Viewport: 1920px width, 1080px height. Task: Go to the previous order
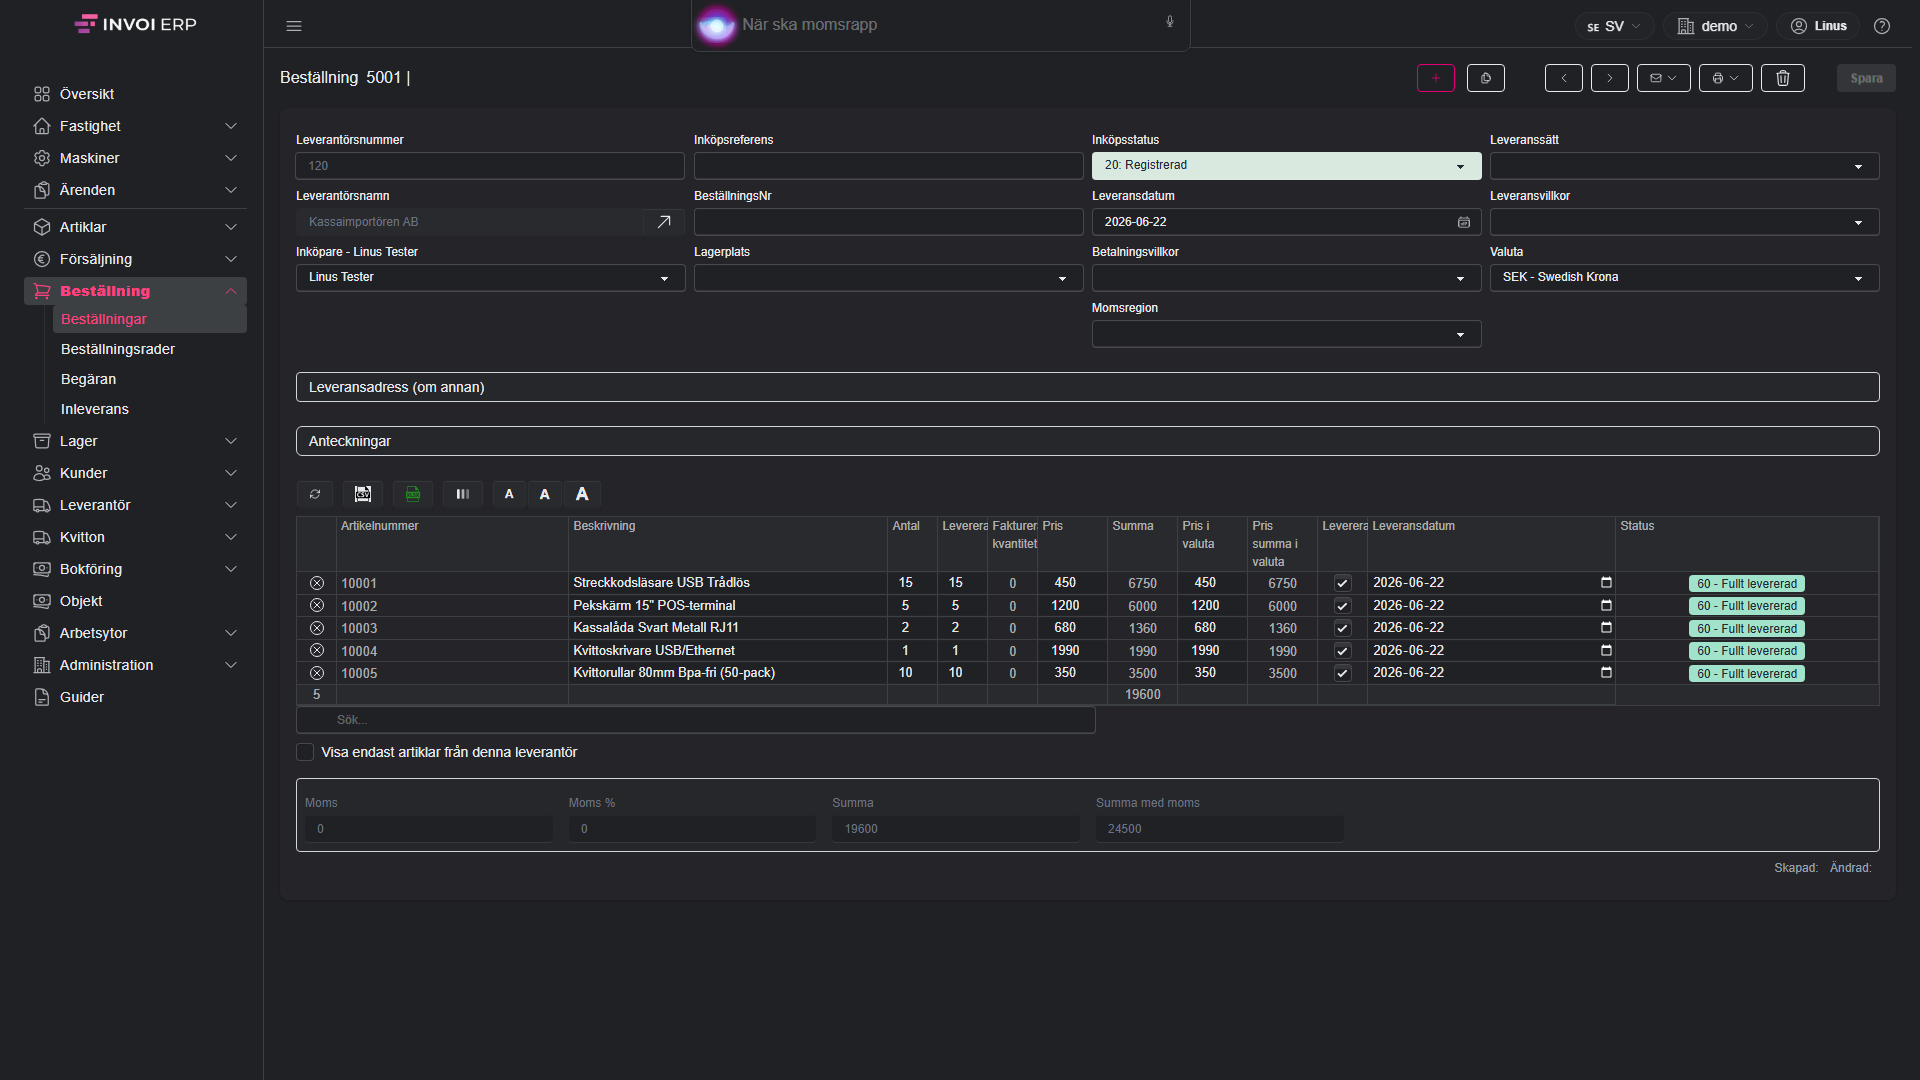click(x=1563, y=78)
